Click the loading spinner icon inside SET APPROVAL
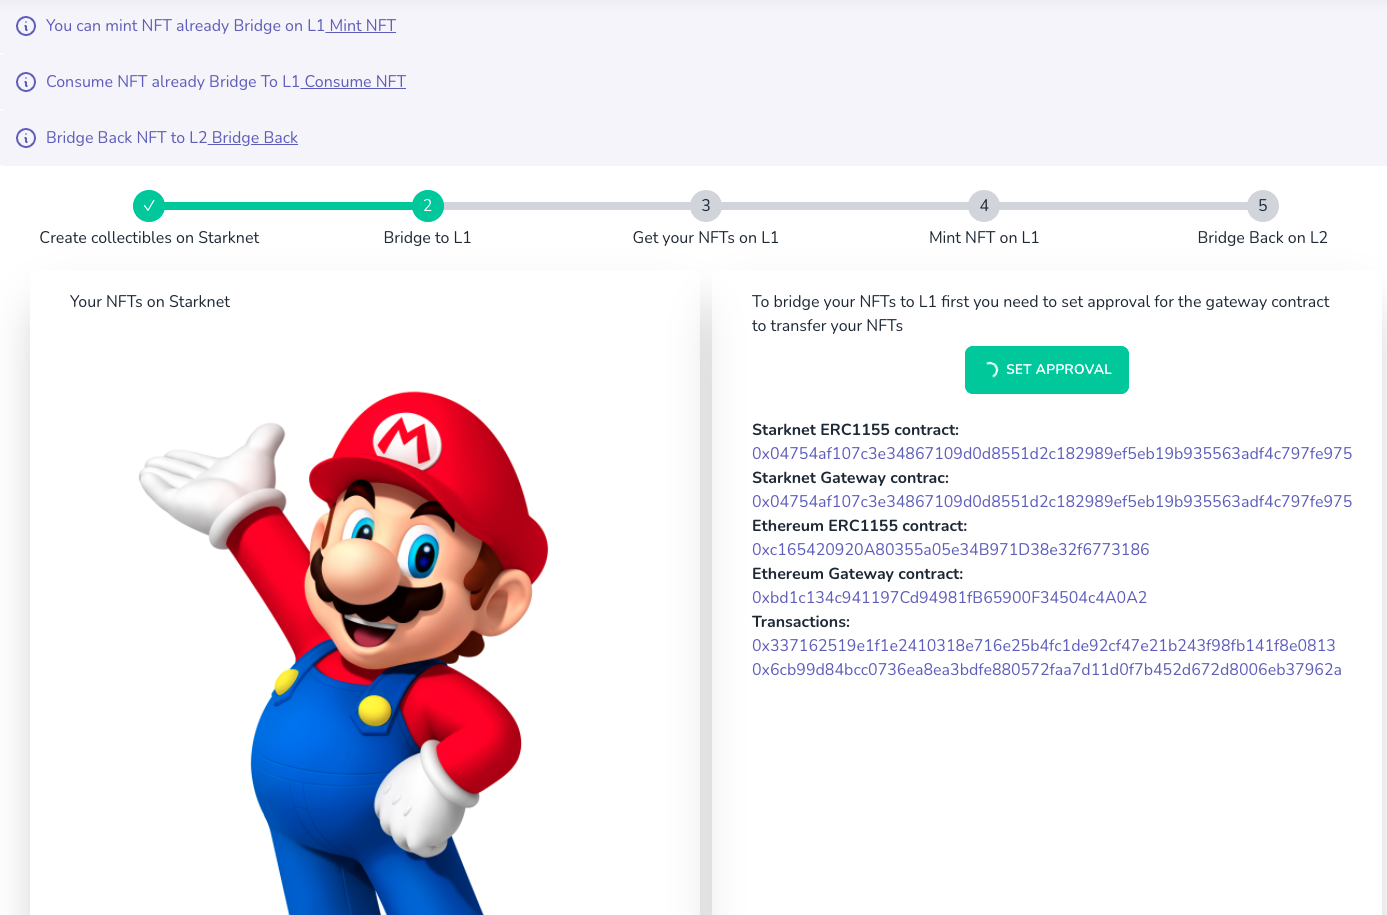This screenshot has width=1387, height=915. (x=991, y=369)
